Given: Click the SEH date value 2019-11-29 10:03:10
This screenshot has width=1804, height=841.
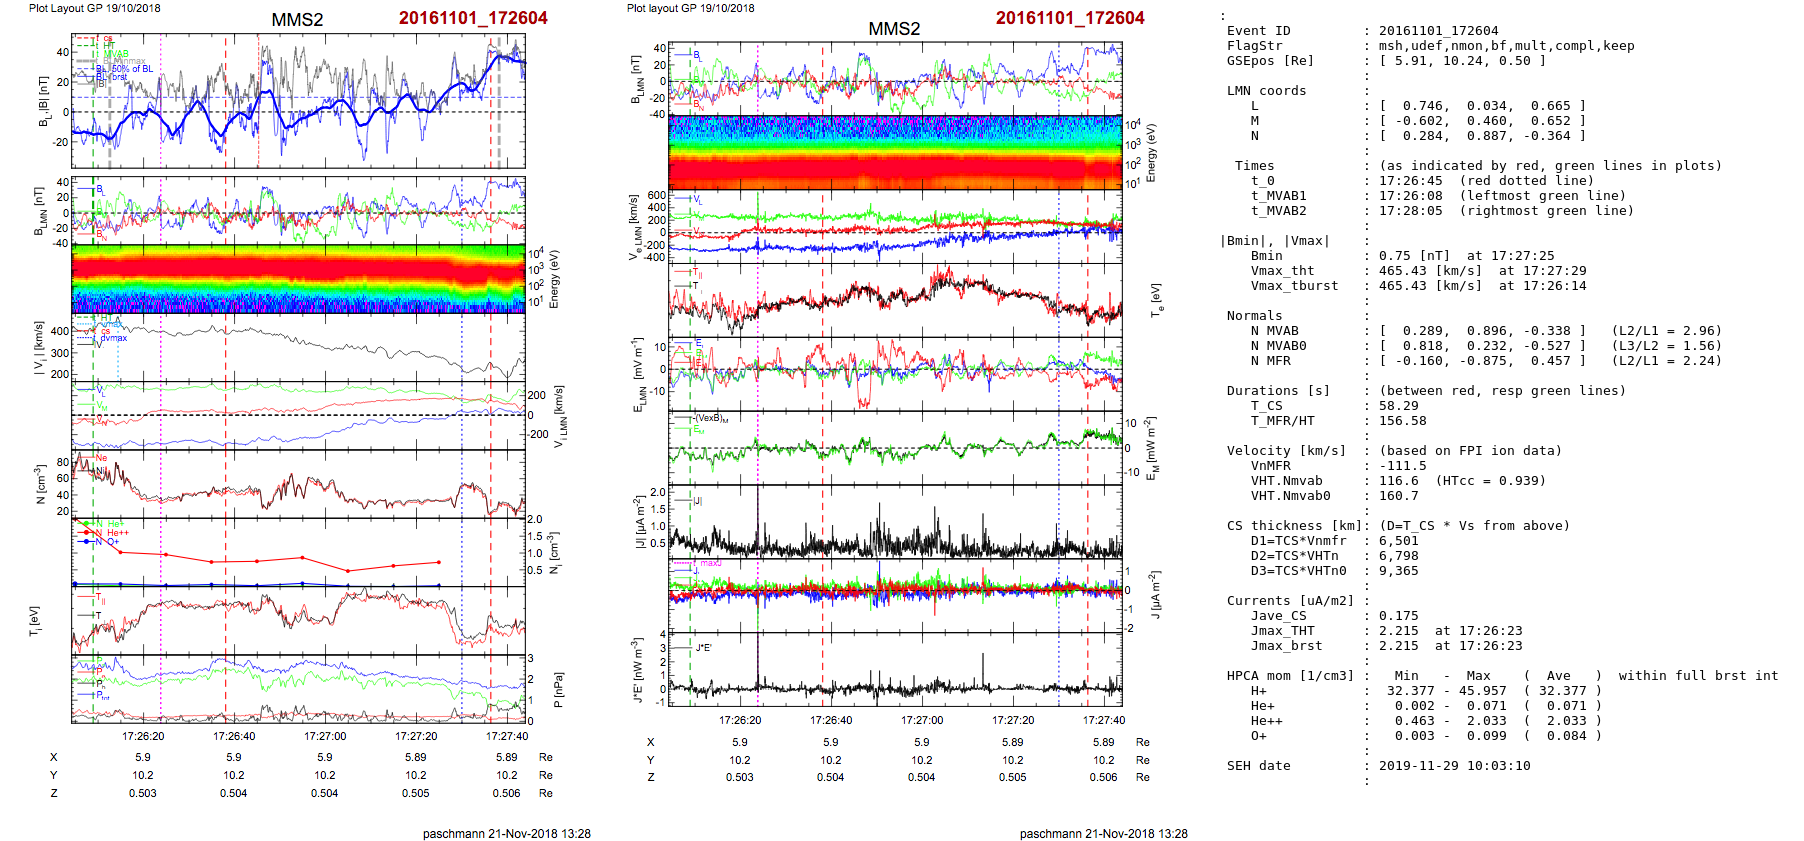Looking at the screenshot, I should click(1454, 766).
